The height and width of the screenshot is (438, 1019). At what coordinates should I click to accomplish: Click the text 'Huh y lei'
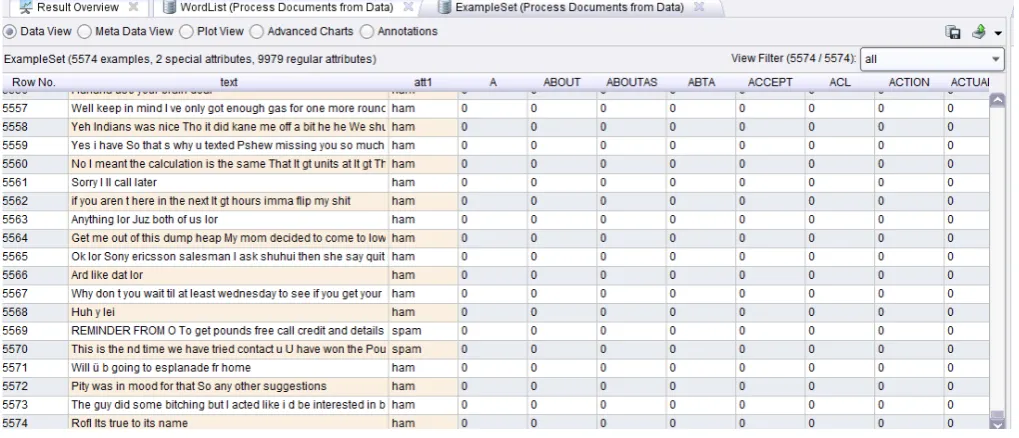(x=93, y=312)
